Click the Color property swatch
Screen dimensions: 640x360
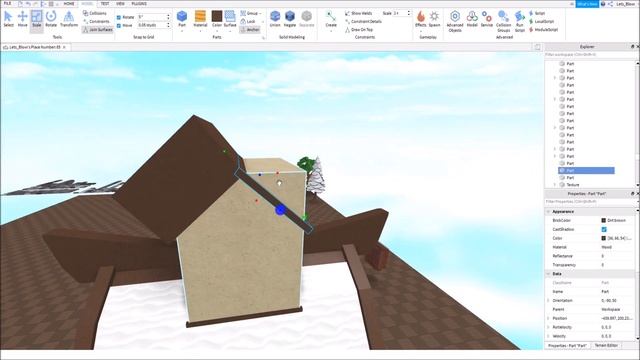click(604, 238)
